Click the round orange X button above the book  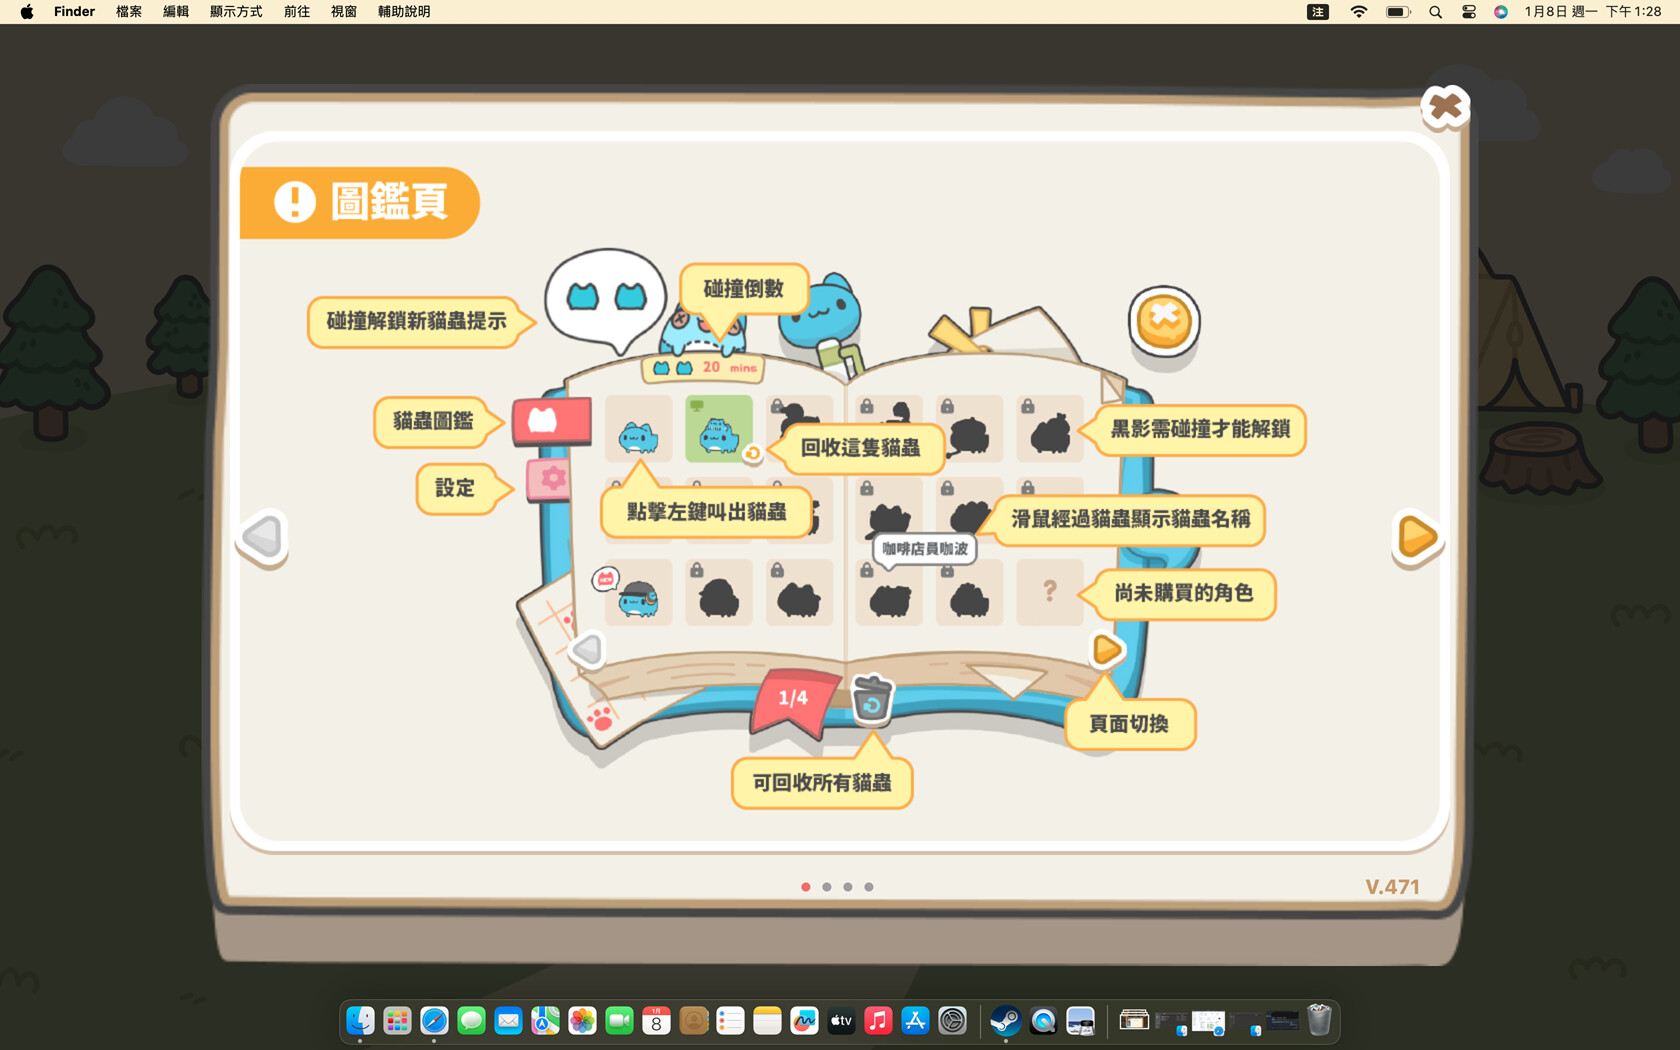(1163, 321)
